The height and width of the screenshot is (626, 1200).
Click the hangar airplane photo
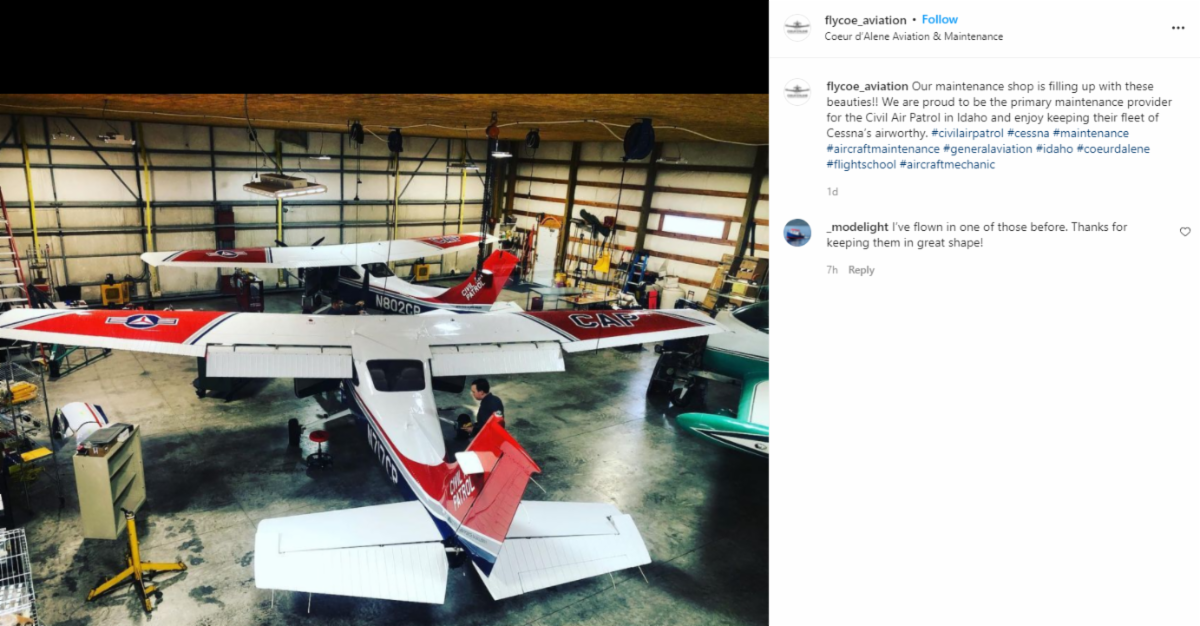pos(384,360)
